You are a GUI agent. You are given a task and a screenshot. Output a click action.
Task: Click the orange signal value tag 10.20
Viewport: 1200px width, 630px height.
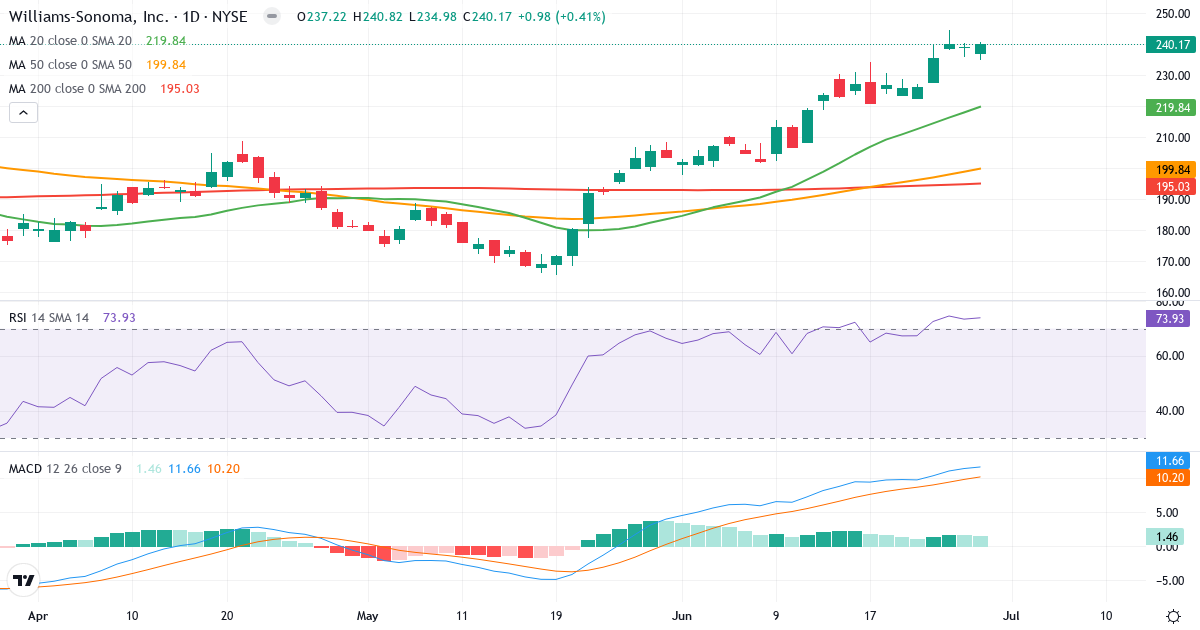pos(1169,478)
